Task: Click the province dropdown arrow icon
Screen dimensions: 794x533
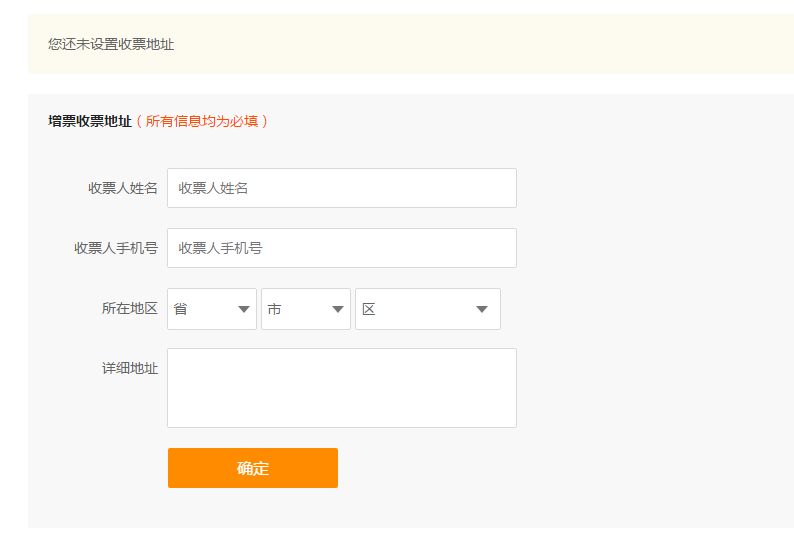Action: [244, 310]
